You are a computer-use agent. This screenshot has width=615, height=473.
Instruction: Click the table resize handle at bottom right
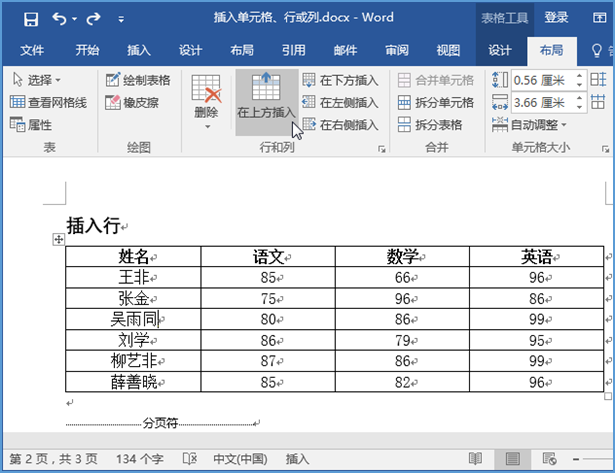click(608, 396)
